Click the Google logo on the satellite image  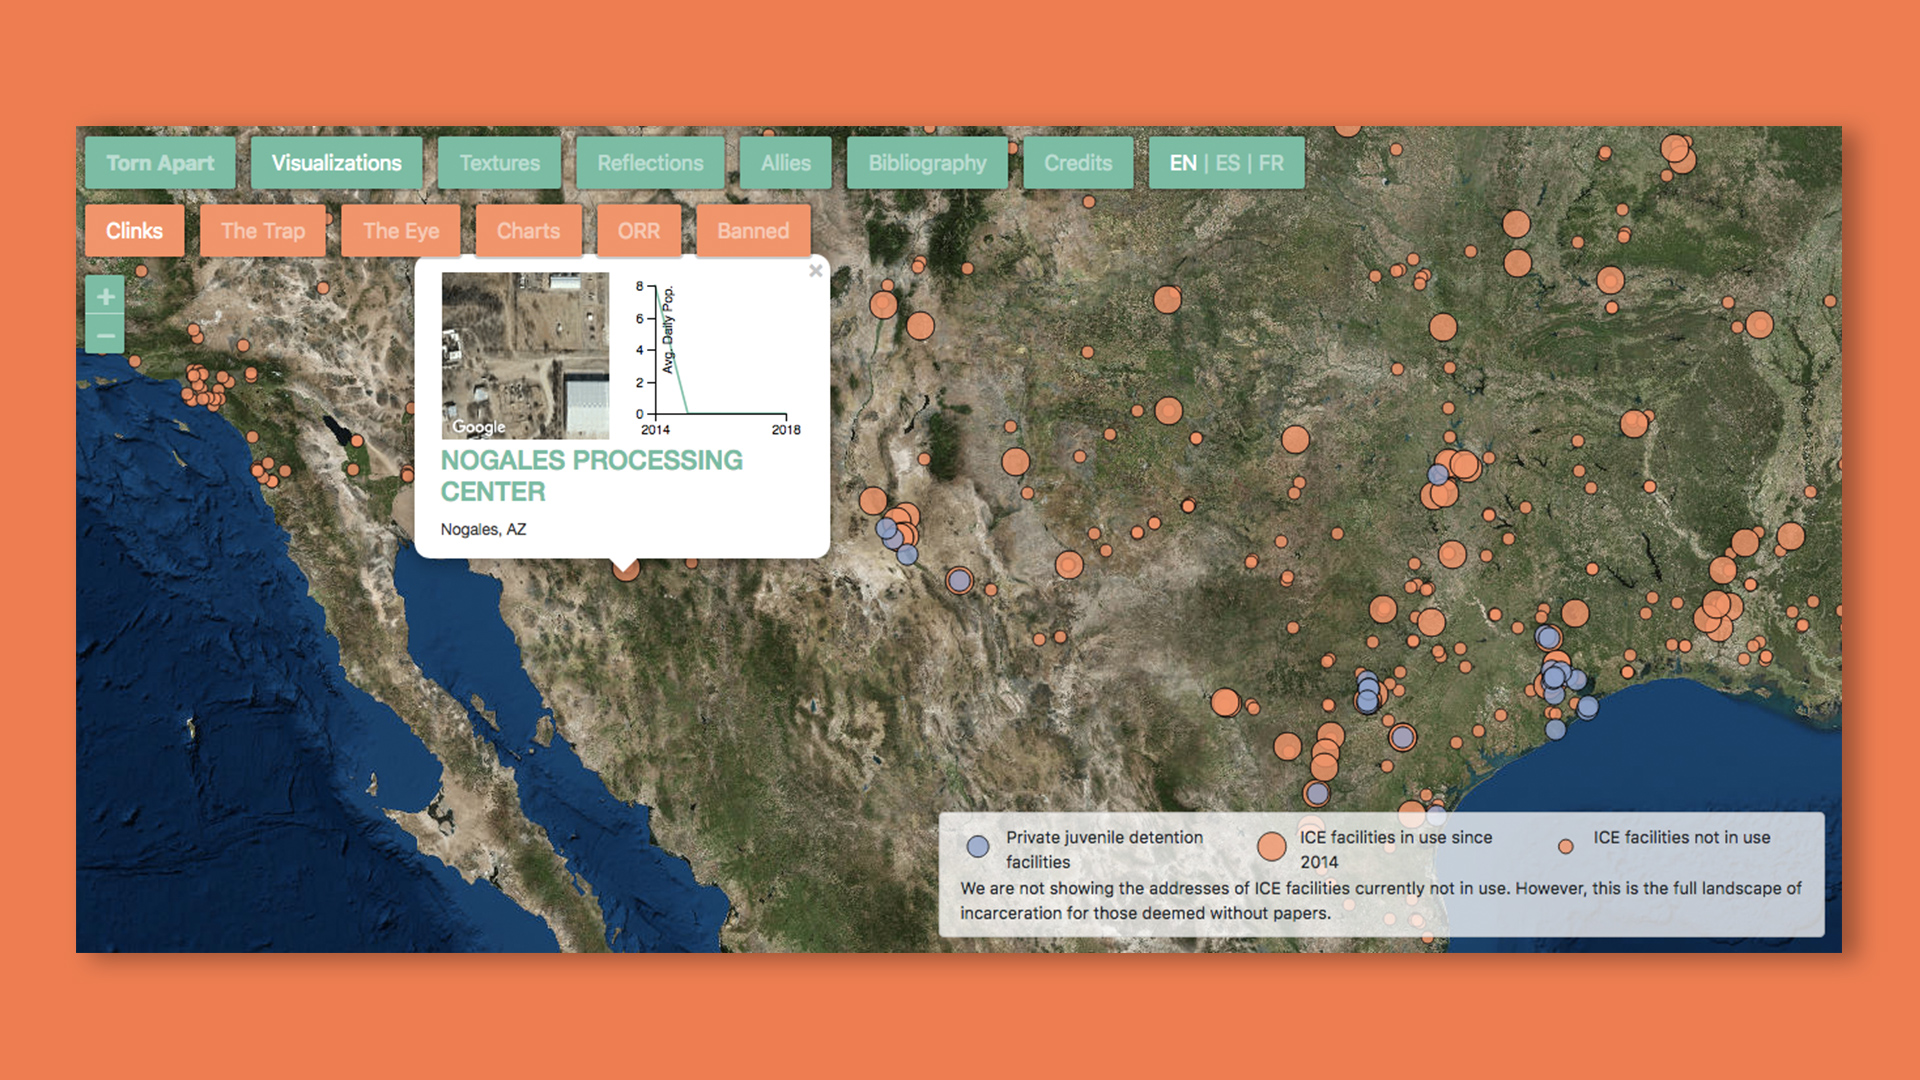479,426
